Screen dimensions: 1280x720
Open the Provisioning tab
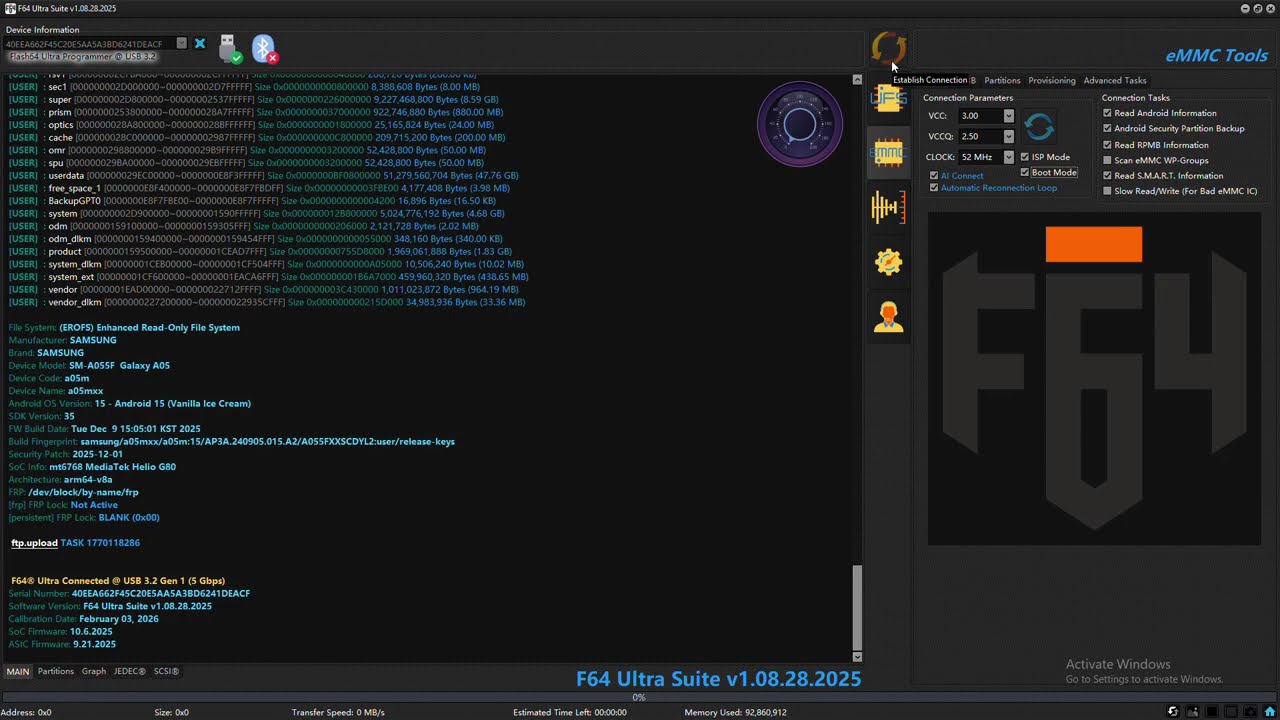(1052, 80)
